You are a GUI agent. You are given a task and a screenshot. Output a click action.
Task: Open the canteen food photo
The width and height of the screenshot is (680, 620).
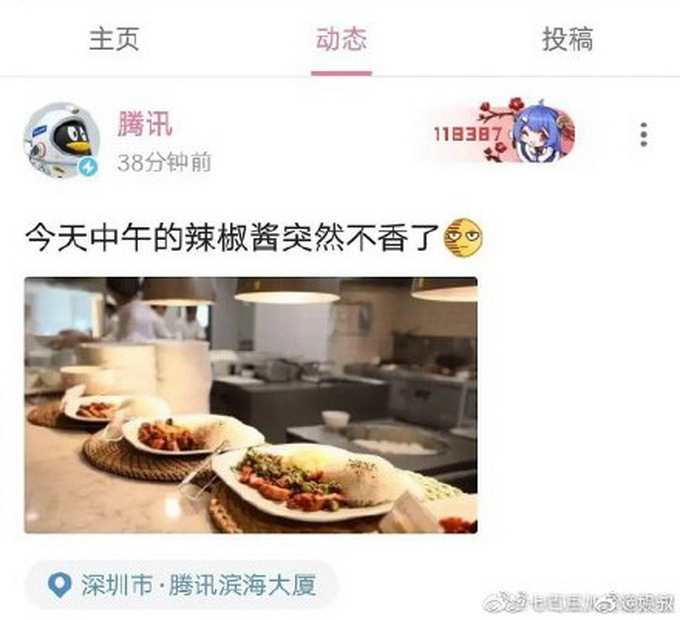[251, 405]
